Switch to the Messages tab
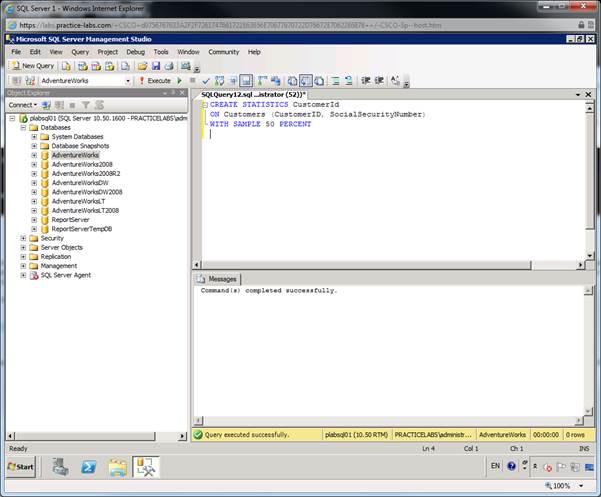Image resolution: width=601 pixels, height=497 pixels. 217,279
